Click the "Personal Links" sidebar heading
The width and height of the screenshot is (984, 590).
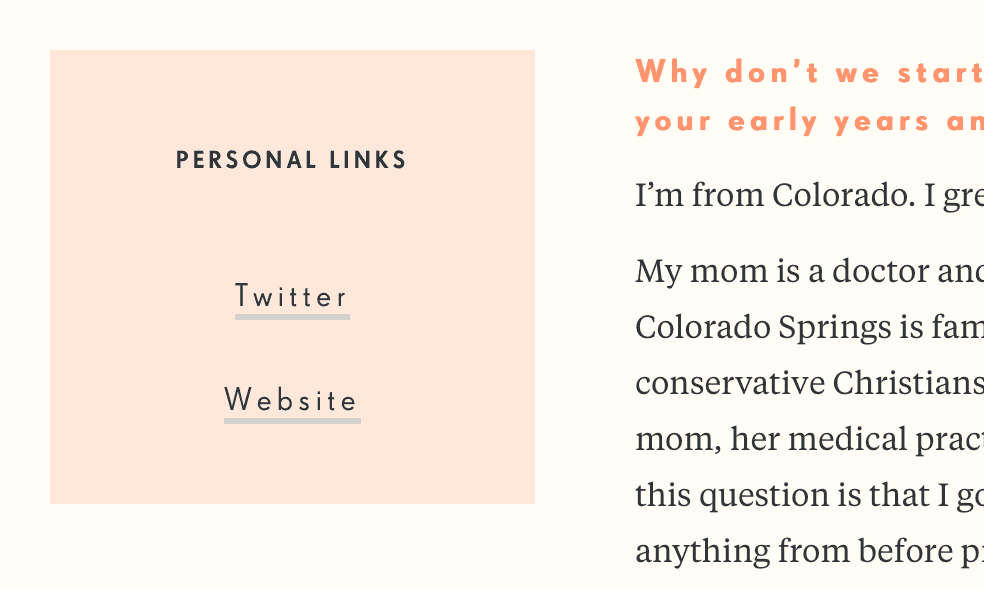pyautogui.click(x=291, y=160)
